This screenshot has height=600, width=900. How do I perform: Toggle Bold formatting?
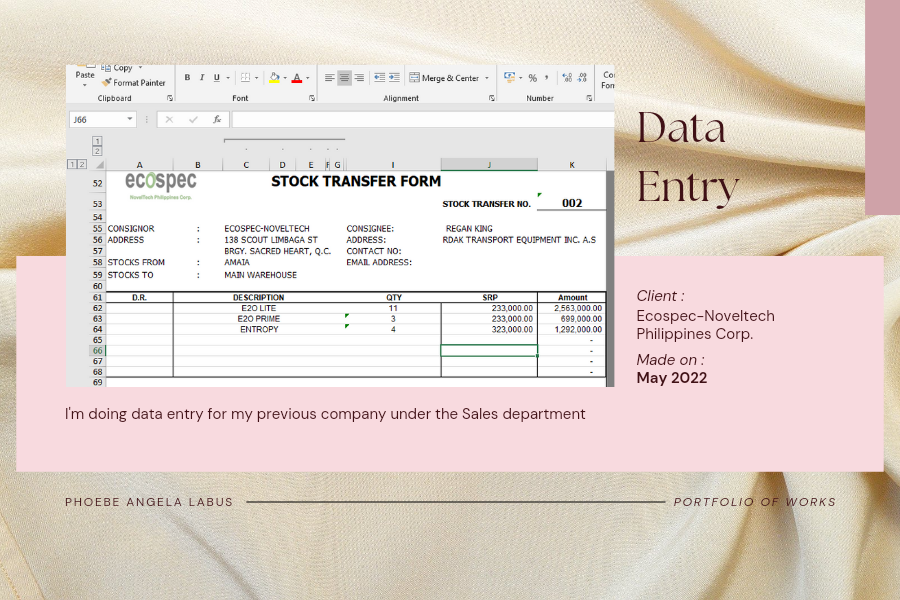187,78
